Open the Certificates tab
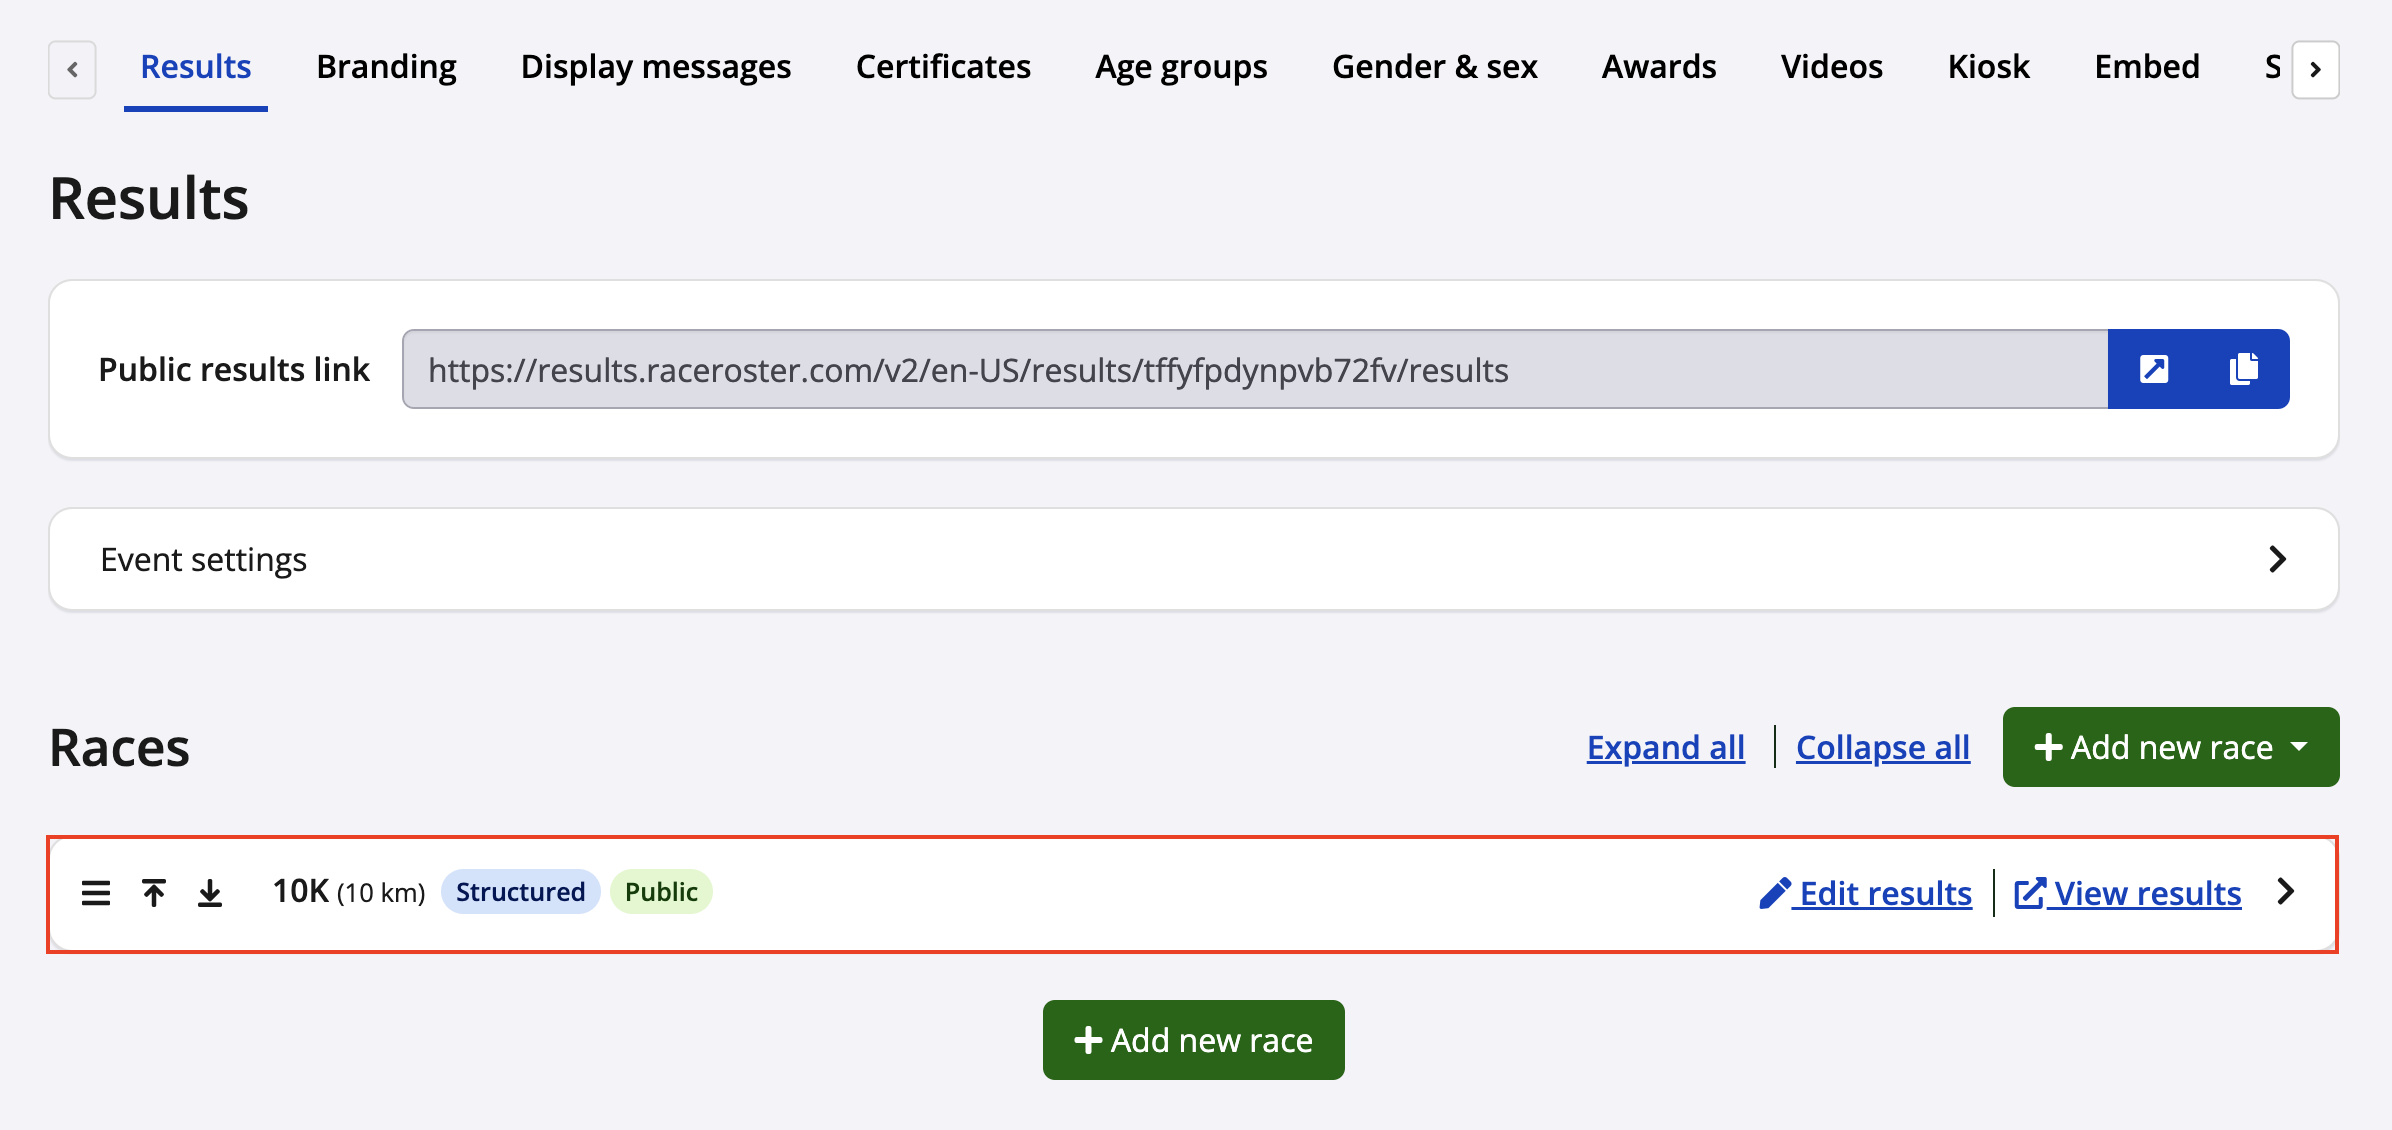This screenshot has height=1130, width=2392. [943, 67]
